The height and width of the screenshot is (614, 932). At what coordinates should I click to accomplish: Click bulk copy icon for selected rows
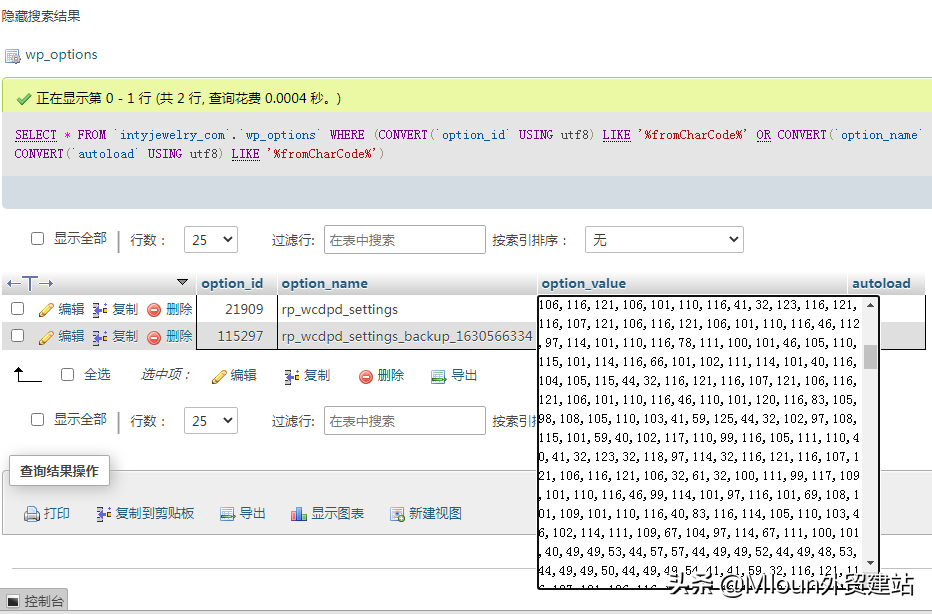pos(292,376)
